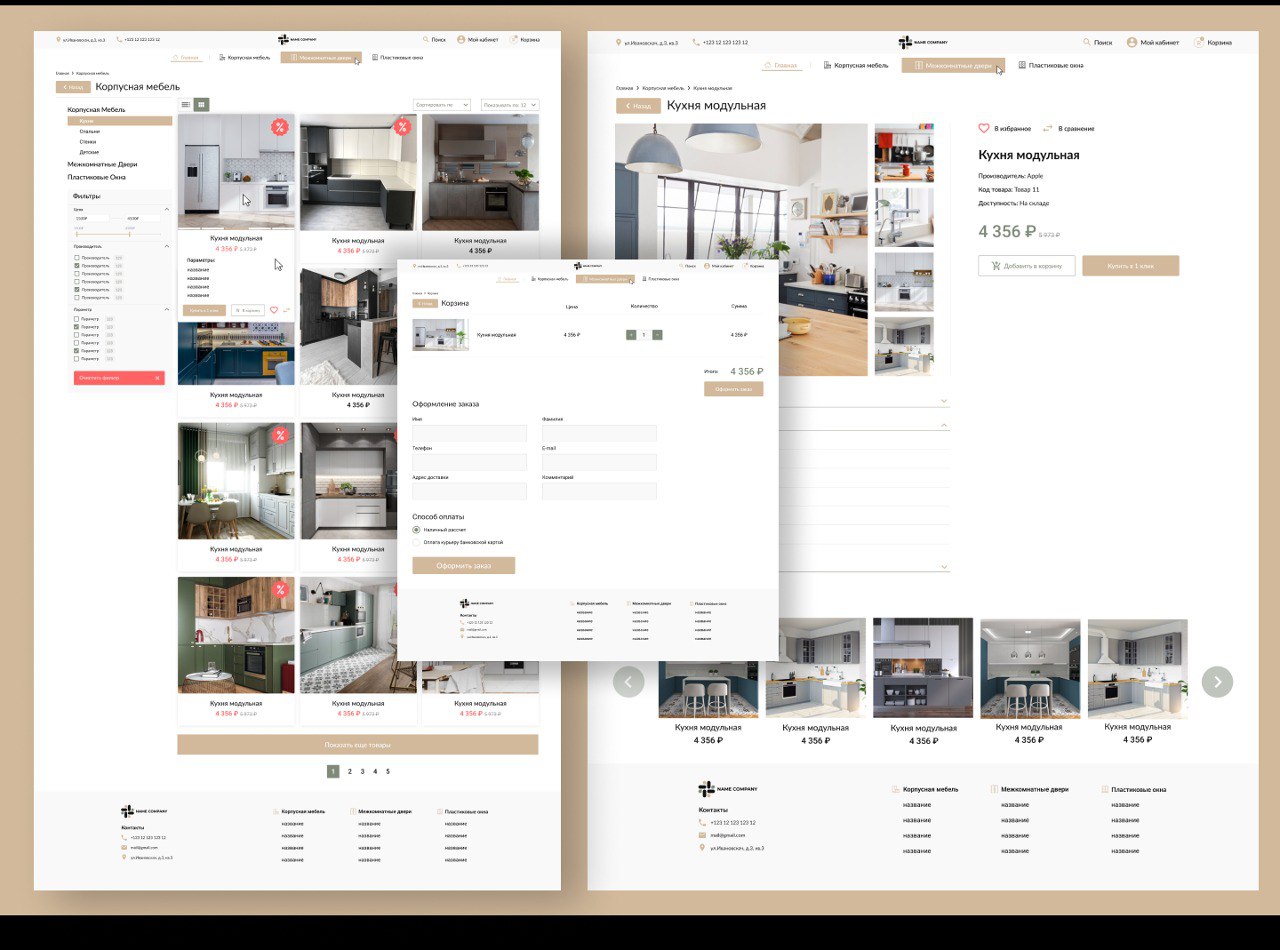Viewport: 1280px width, 950px height.
Task: Select Наличный расчет payment radio button
Action: pyautogui.click(x=417, y=529)
